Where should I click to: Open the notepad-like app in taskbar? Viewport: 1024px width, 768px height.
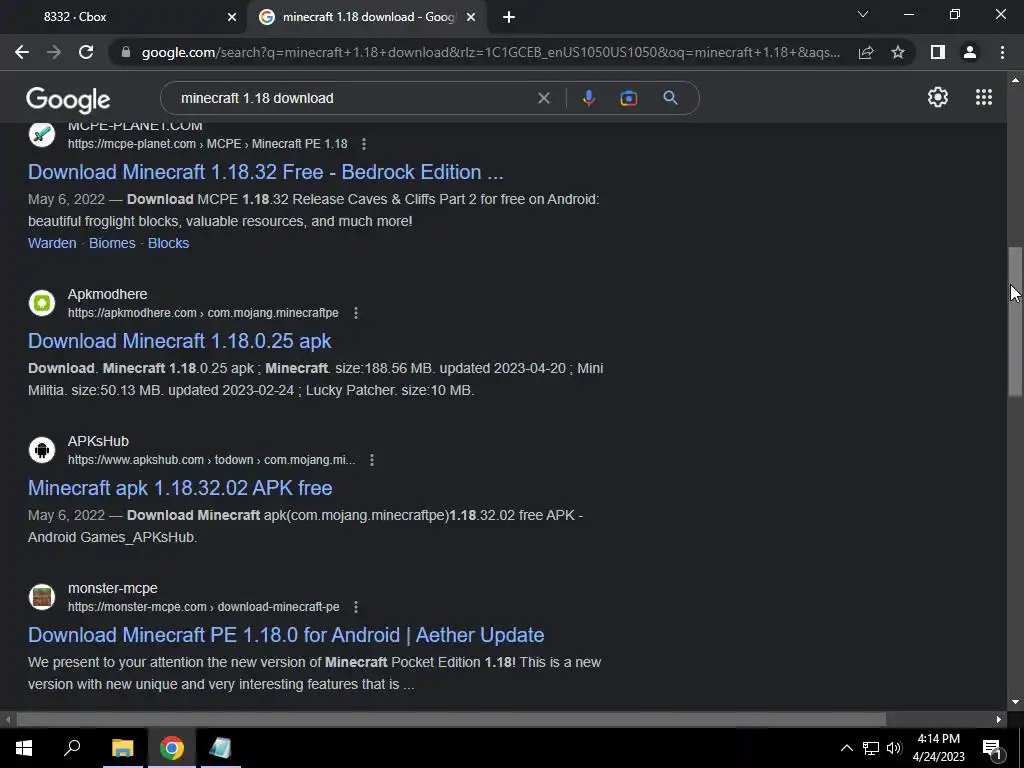click(x=221, y=748)
